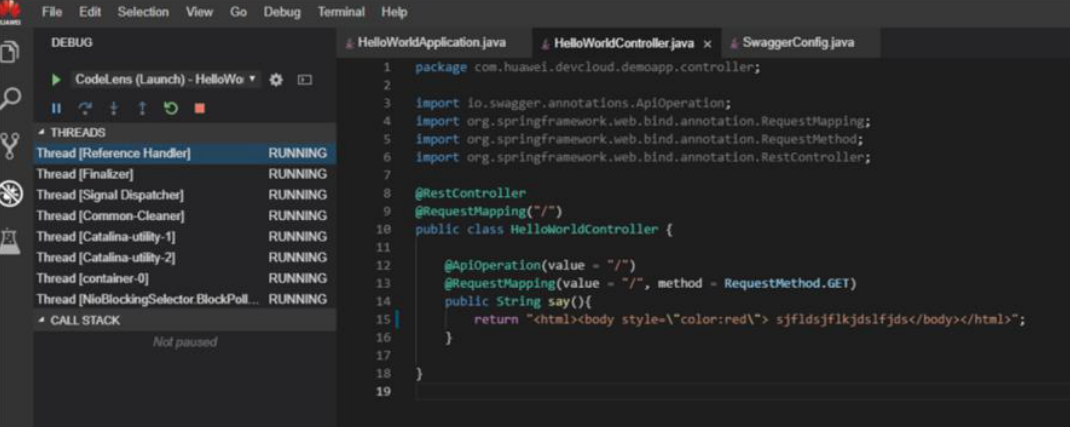Open the CodeLens (Launch) configuration dropdown
Image resolution: width=1070 pixels, height=427 pixels.
click(166, 79)
